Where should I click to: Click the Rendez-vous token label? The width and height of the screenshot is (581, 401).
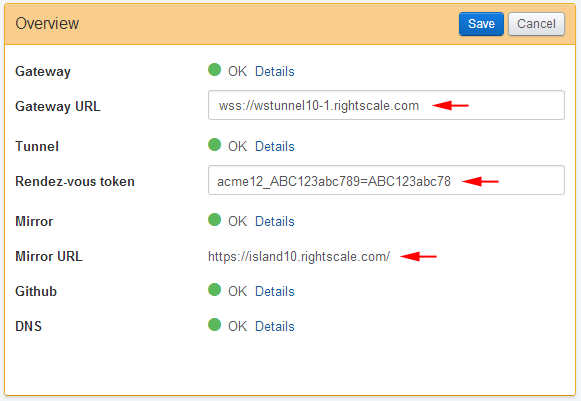pos(75,181)
